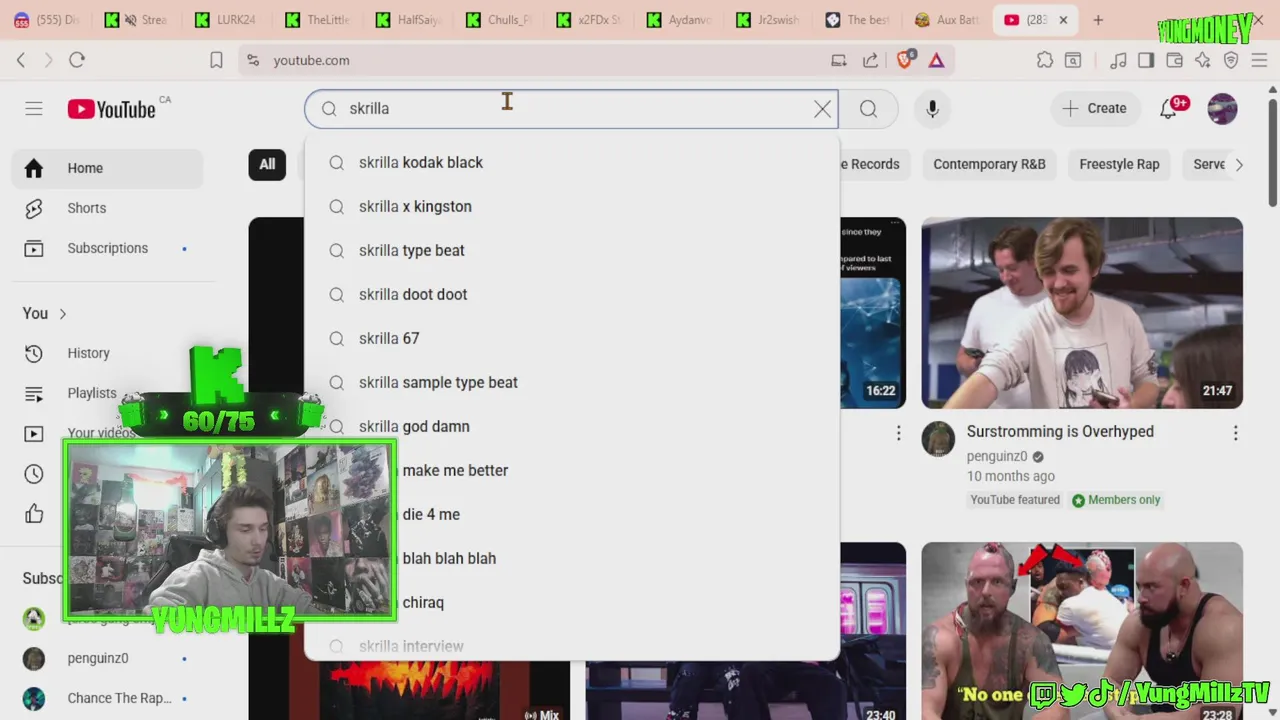
Task: Click into the search field containing skrilla
Action: pyautogui.click(x=570, y=108)
